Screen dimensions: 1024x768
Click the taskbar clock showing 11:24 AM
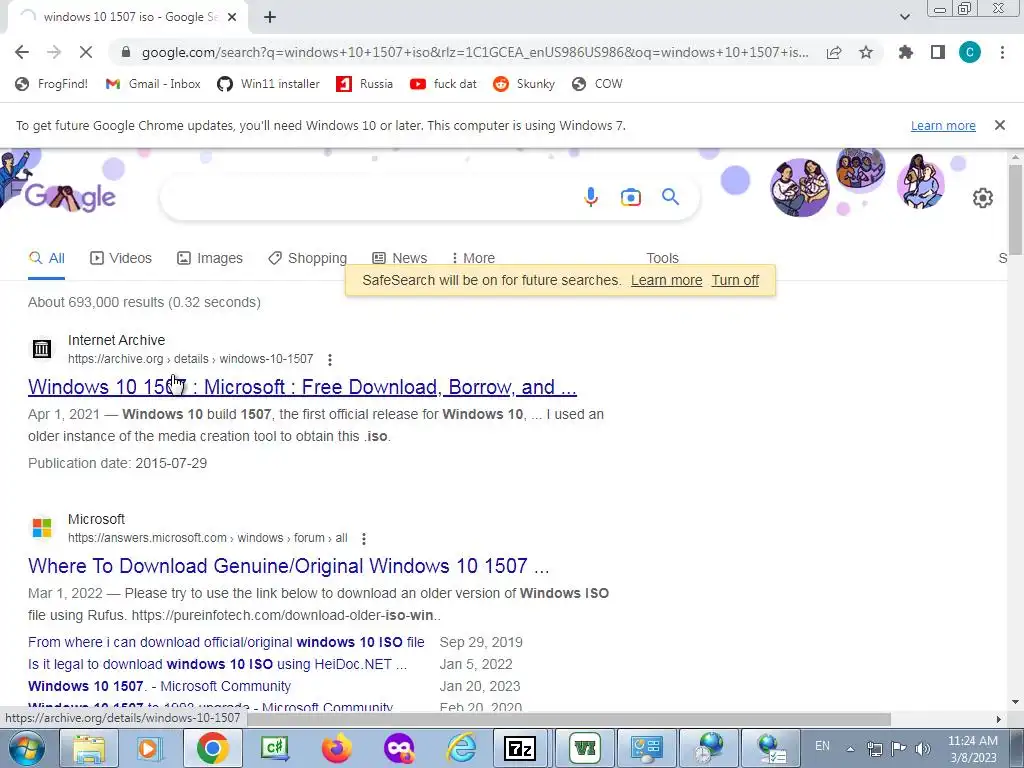point(972,749)
